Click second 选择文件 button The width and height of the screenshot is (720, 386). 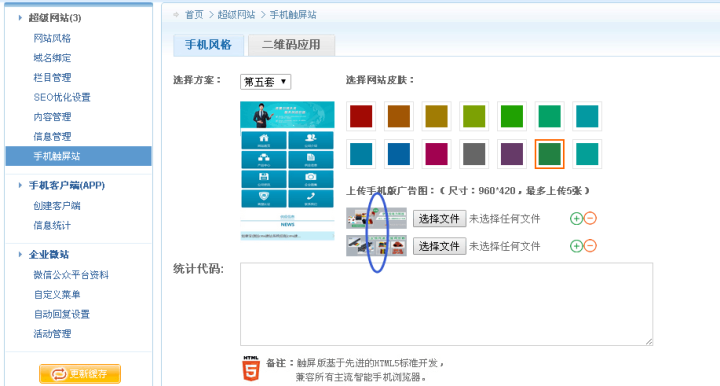(439, 246)
